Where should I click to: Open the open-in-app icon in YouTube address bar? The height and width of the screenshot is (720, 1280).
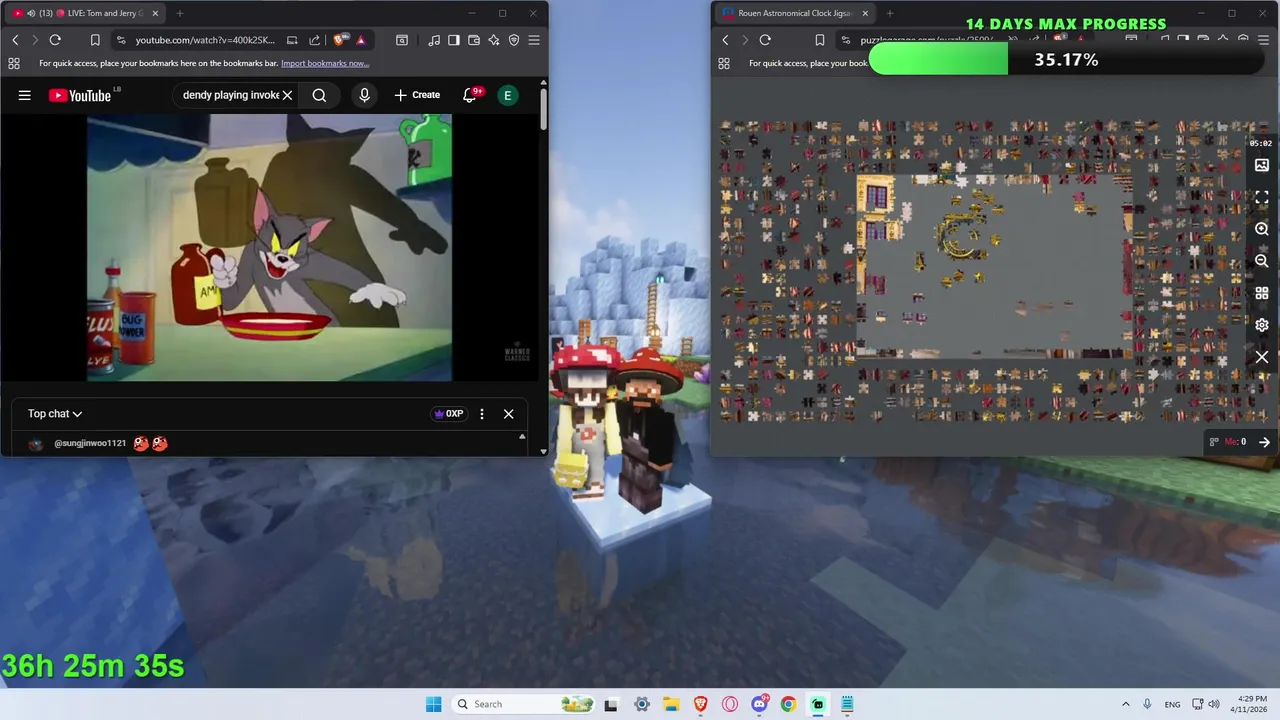(292, 40)
